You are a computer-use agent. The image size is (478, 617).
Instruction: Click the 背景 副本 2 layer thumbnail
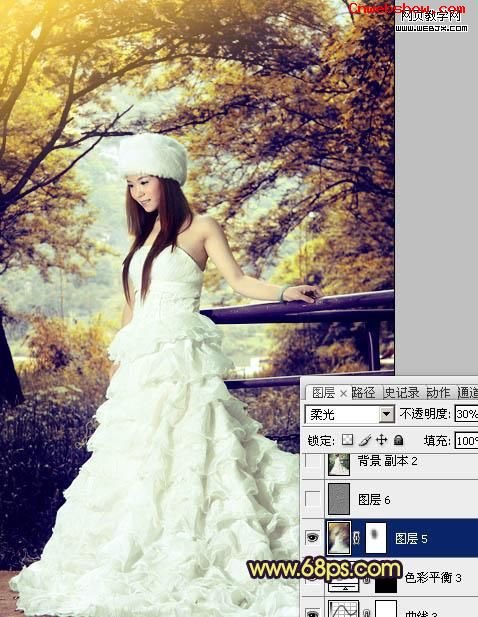point(339,464)
